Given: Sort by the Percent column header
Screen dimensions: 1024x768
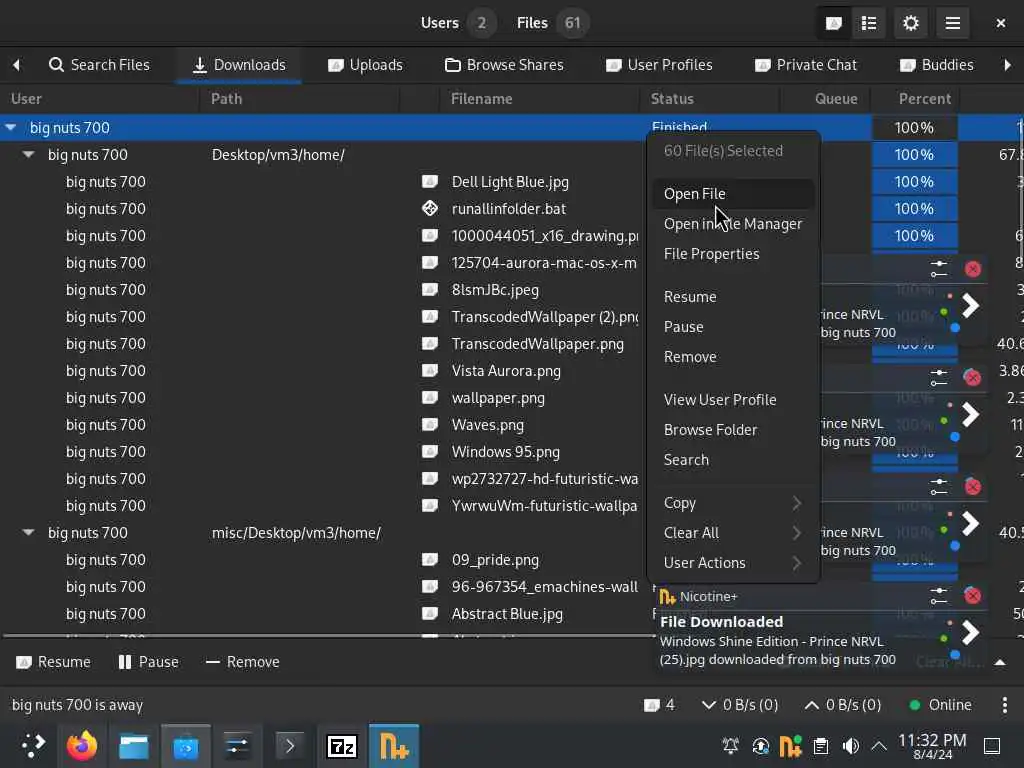Looking at the screenshot, I should click(x=914, y=99).
